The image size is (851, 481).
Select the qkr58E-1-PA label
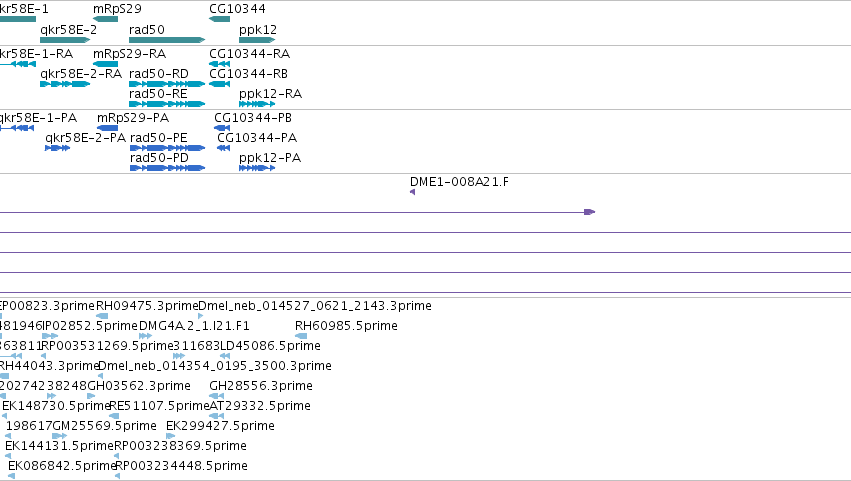[38, 118]
